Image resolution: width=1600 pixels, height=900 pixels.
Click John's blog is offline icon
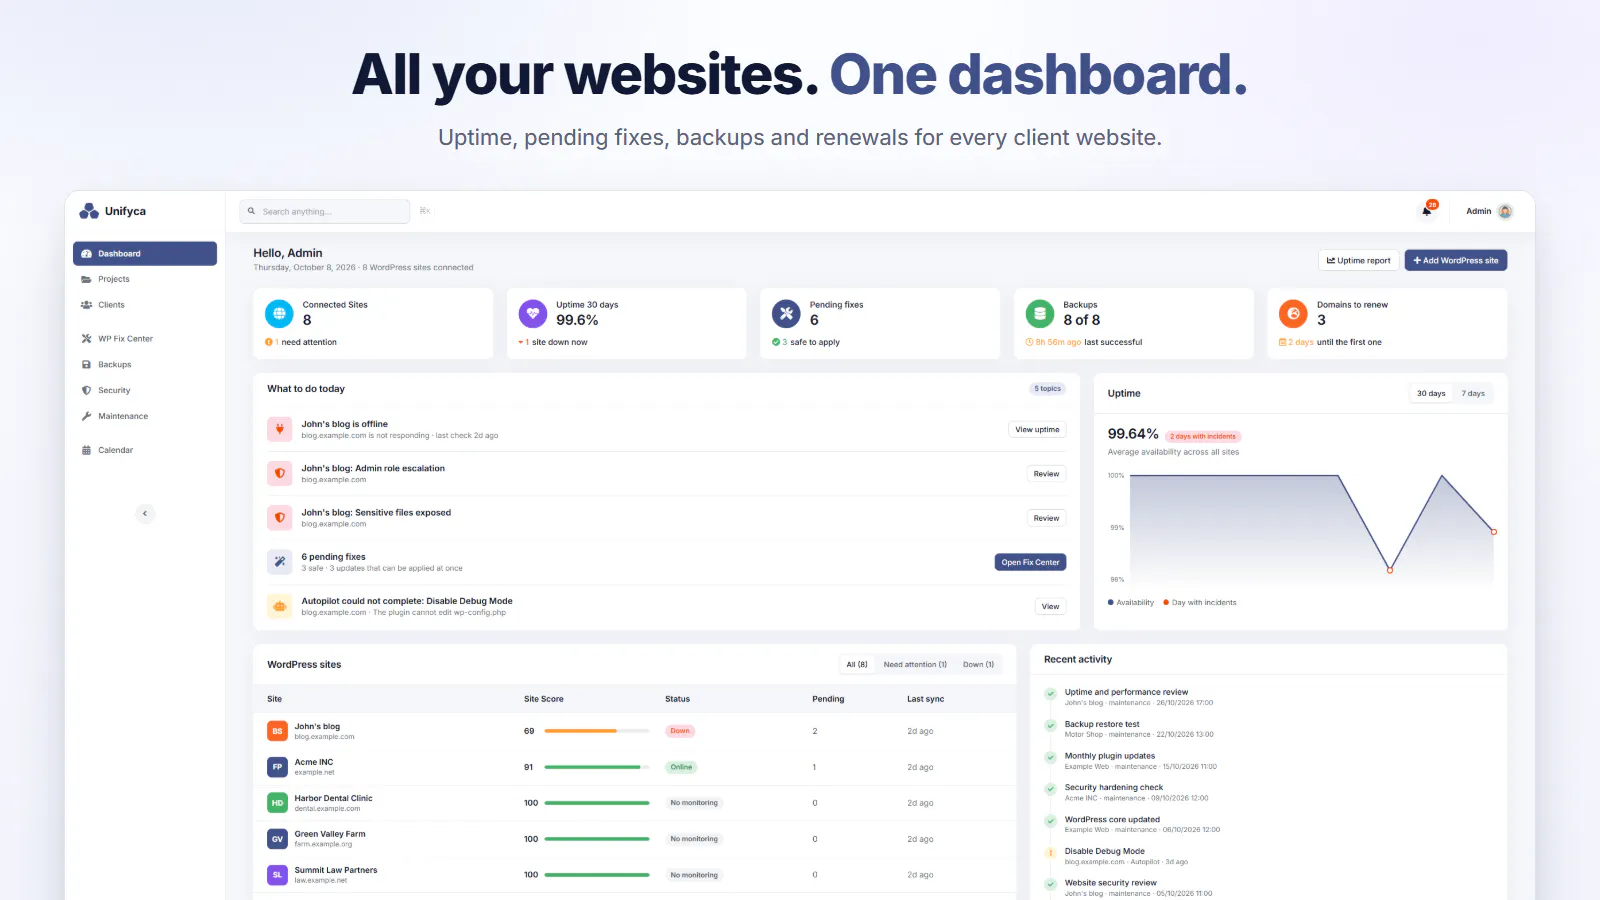[x=280, y=429]
